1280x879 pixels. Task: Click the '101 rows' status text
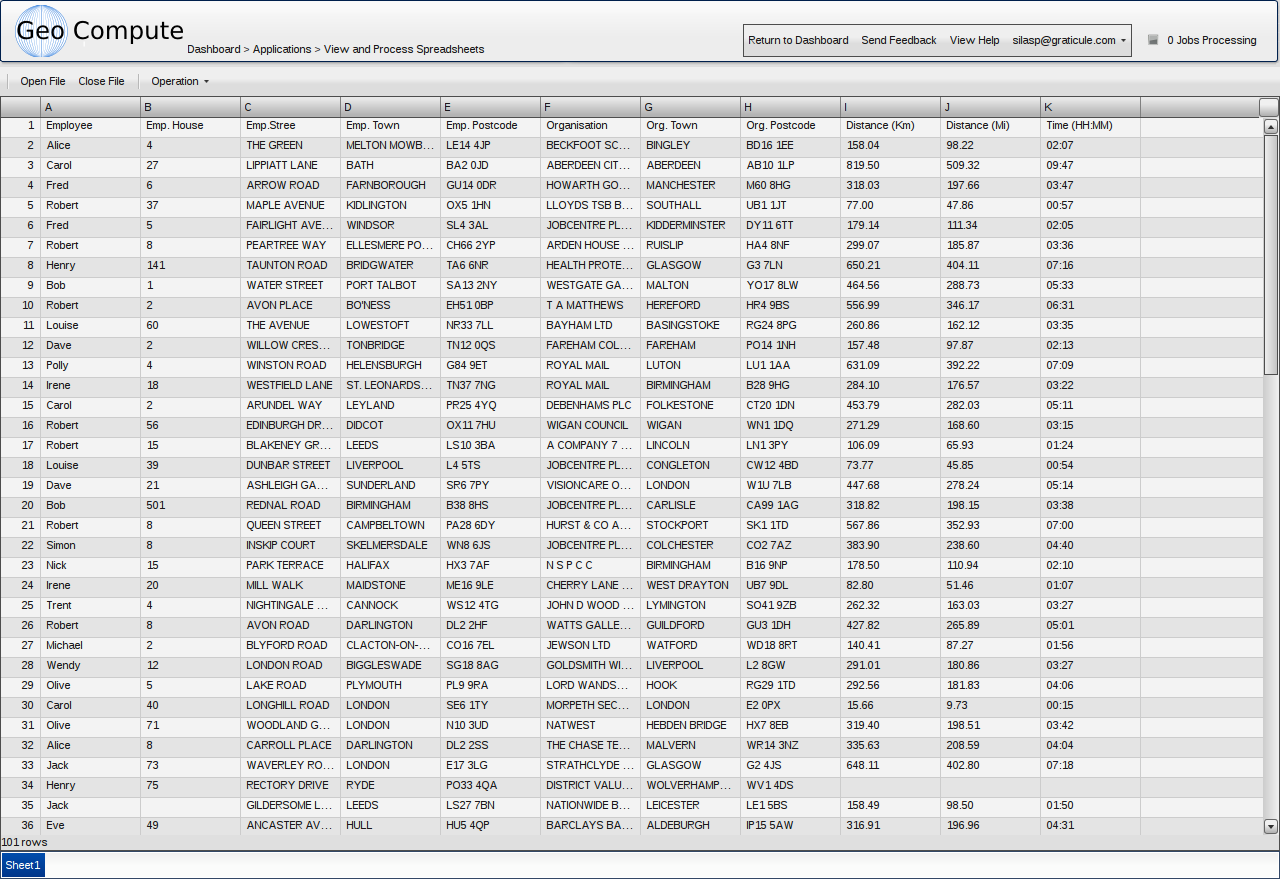[25, 842]
